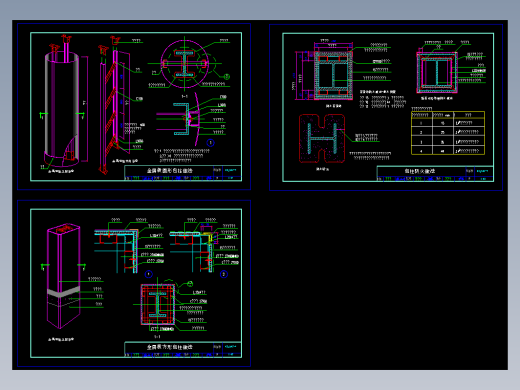Click the green circle callout above square section
This screenshot has width=520, height=390.
[x=190, y=284]
